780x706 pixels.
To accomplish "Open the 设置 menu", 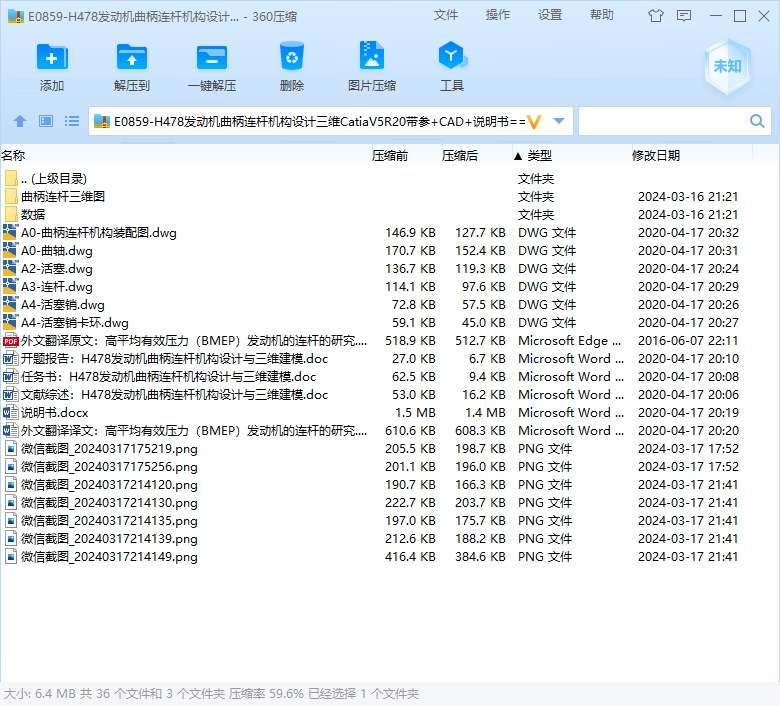I will click(x=550, y=15).
